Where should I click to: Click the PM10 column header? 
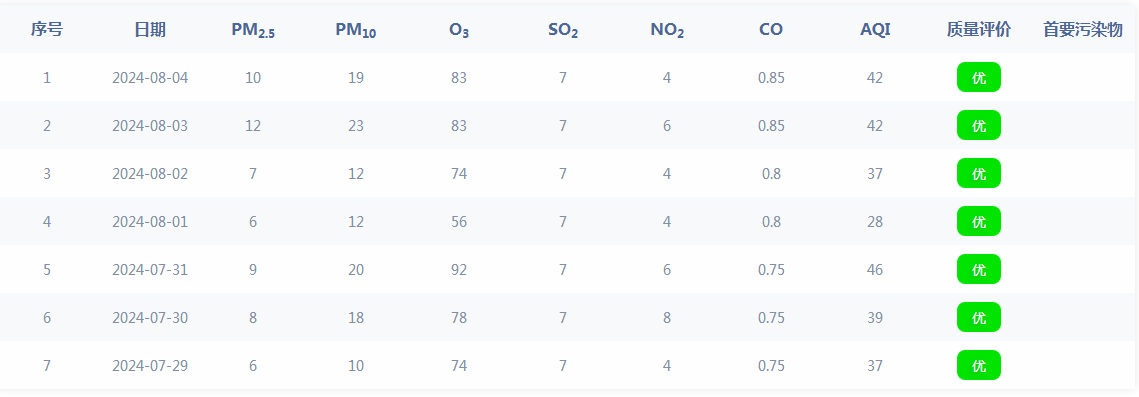356,30
